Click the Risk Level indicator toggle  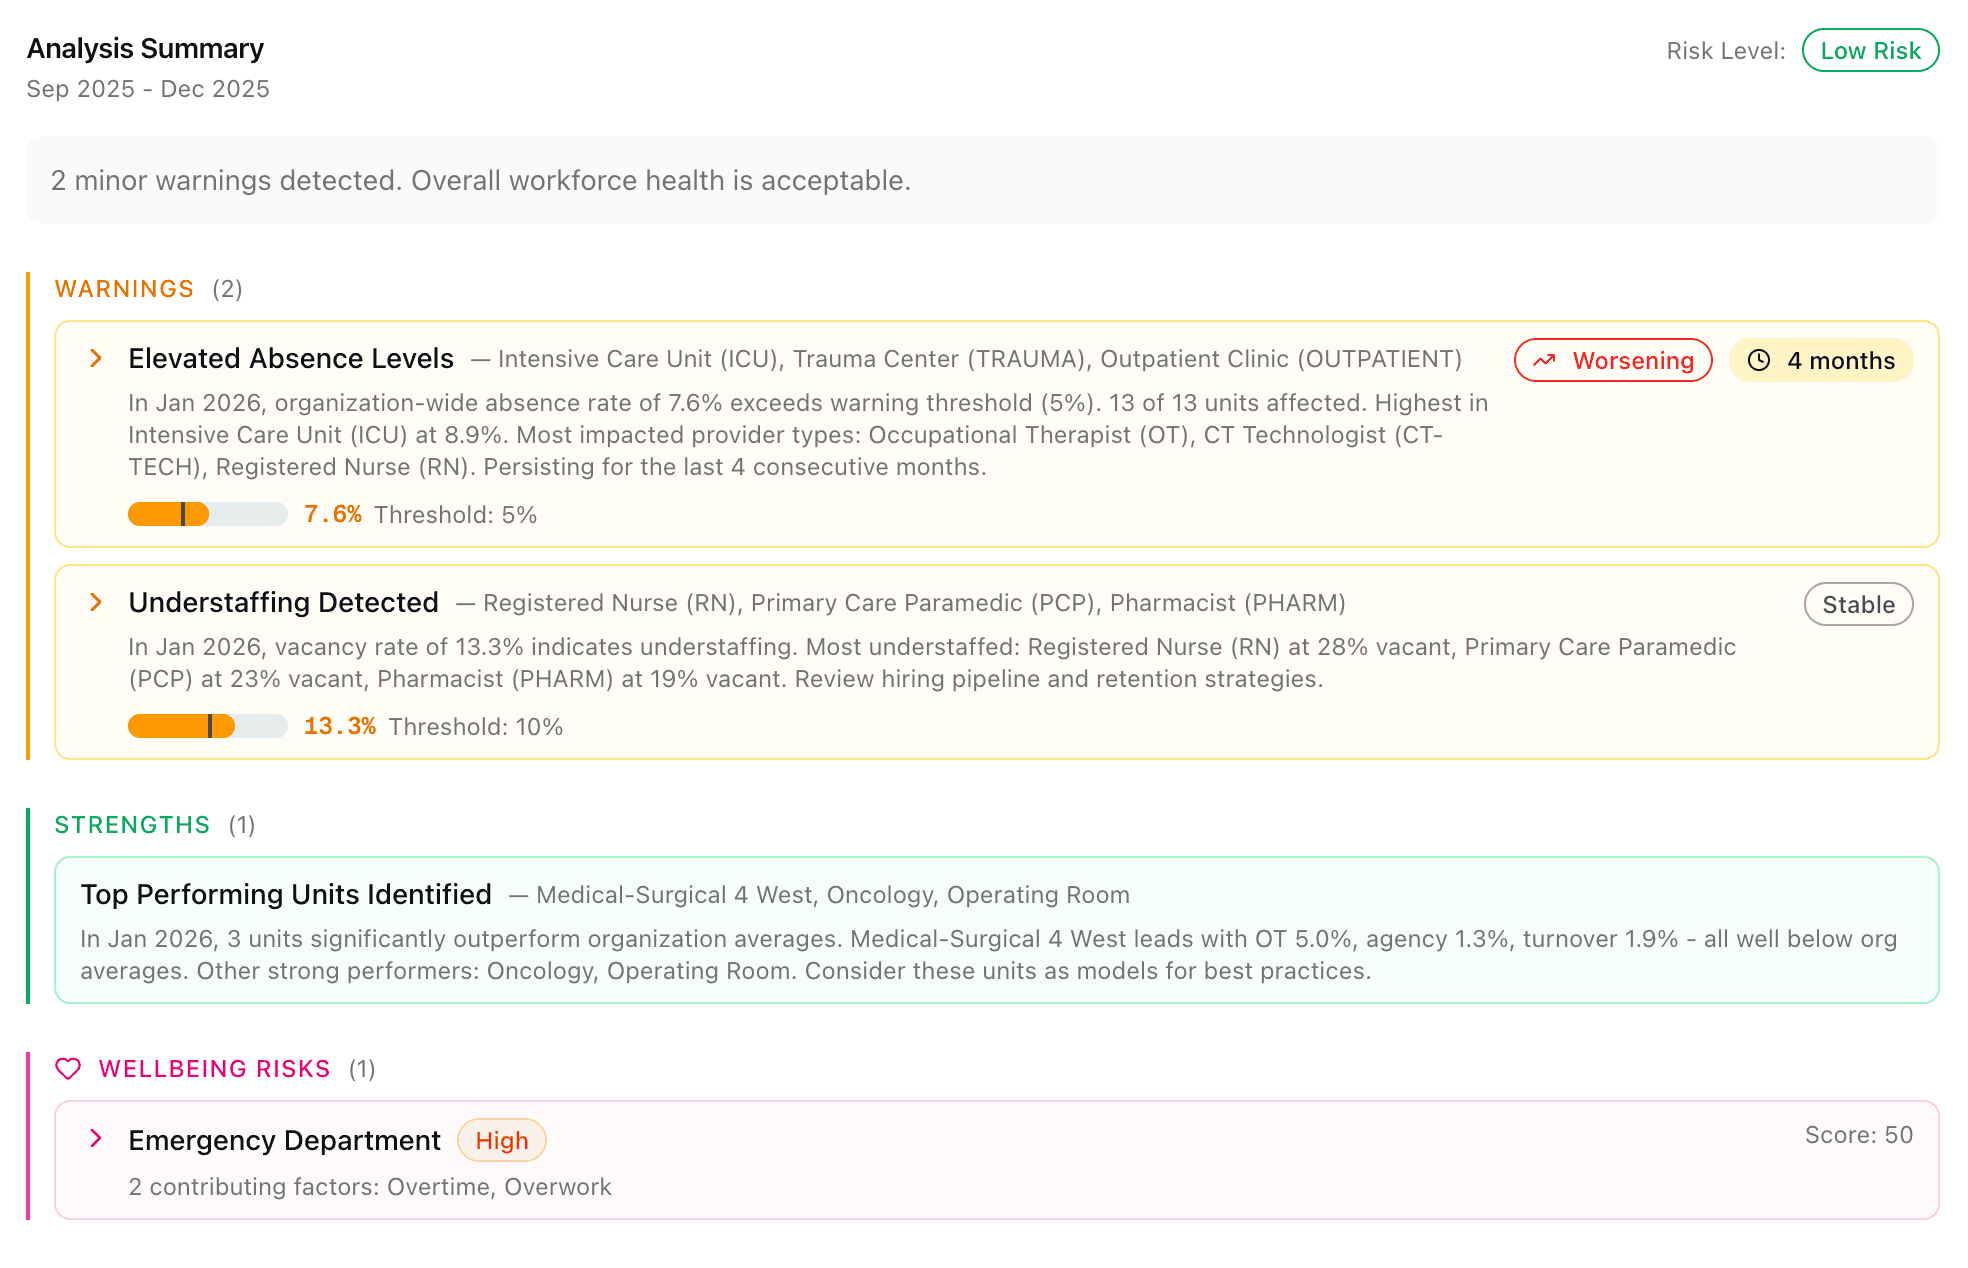pos(1869,50)
